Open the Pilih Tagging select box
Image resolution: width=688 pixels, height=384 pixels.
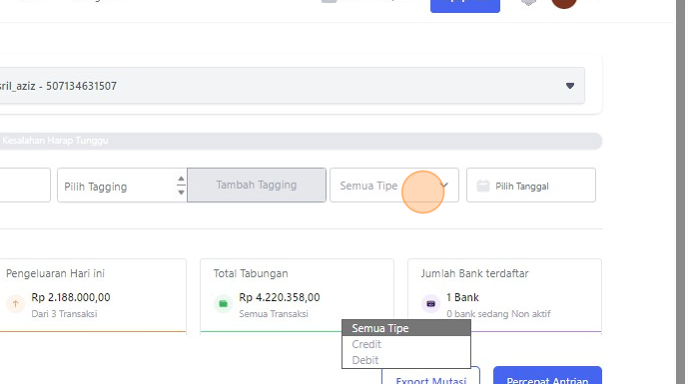pos(122,185)
